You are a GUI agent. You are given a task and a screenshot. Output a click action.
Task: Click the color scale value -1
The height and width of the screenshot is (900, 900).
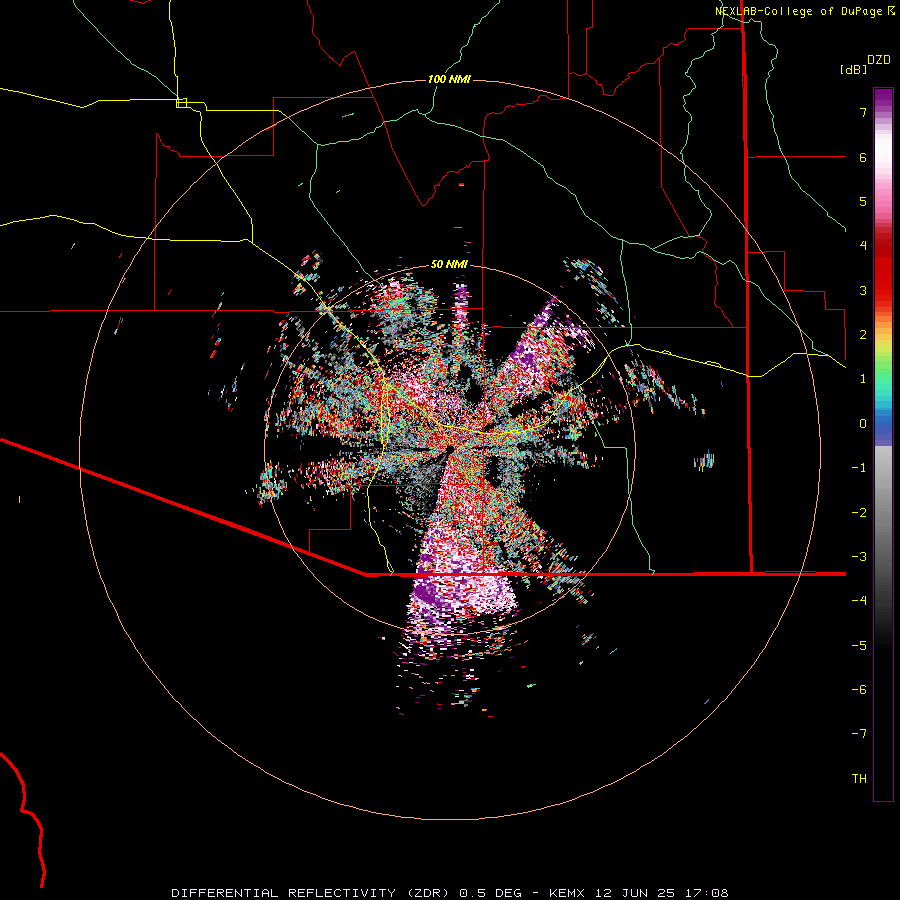(859, 468)
